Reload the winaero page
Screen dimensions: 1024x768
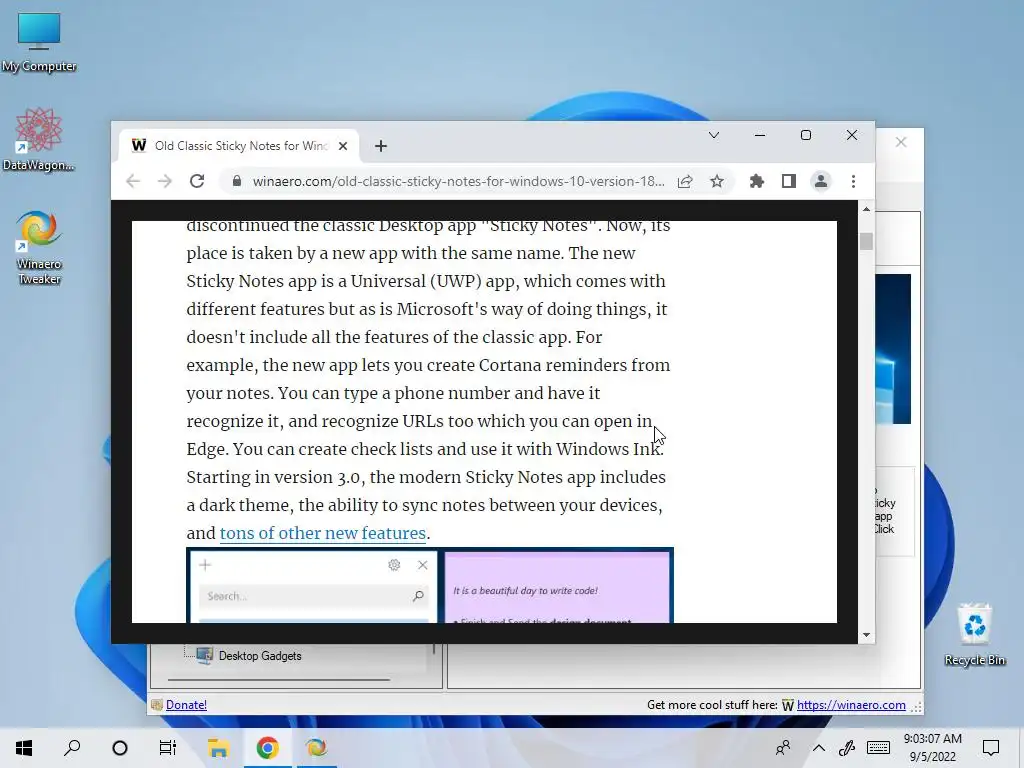click(197, 181)
